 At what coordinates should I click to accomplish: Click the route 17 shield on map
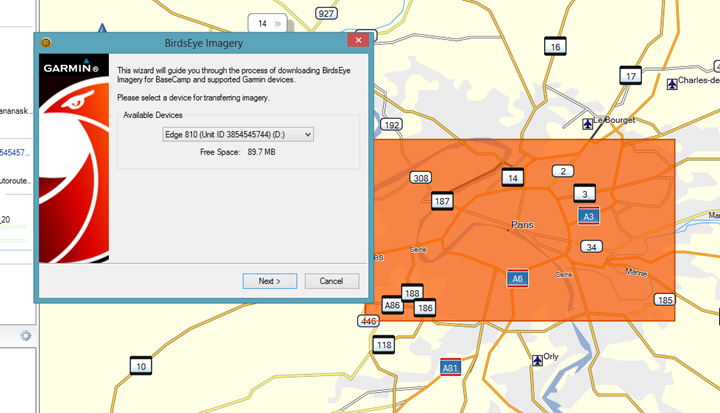[630, 76]
